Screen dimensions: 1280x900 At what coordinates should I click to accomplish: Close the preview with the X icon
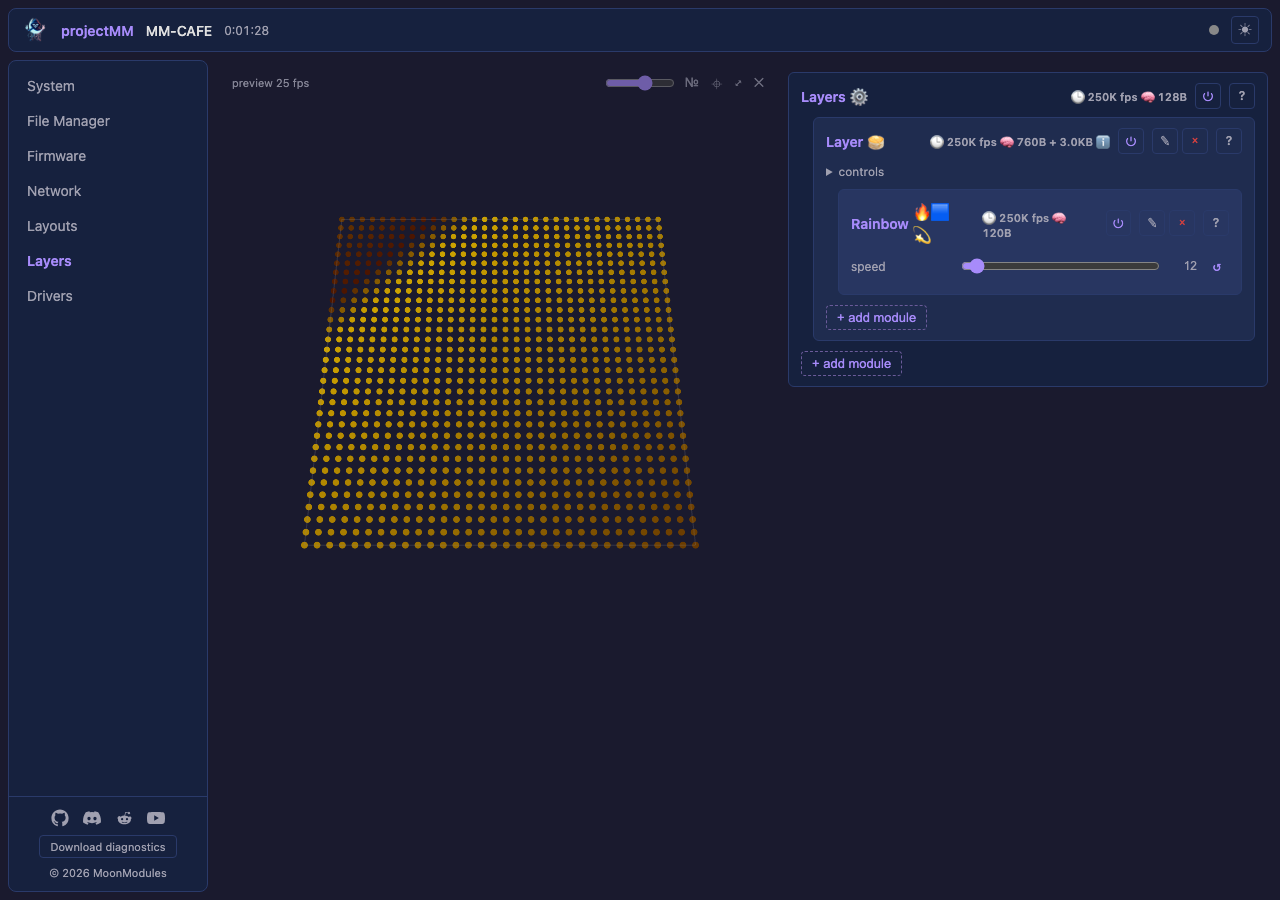click(759, 83)
